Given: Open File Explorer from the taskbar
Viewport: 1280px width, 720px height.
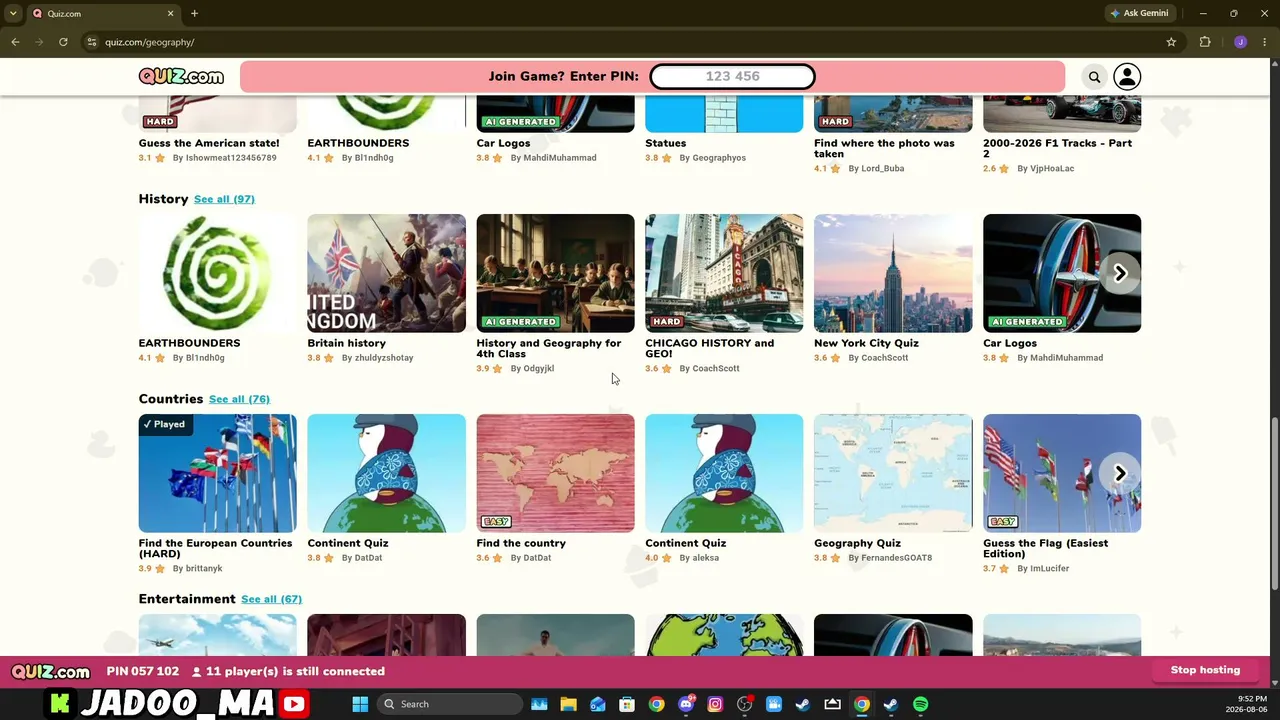Looking at the screenshot, I should [568, 704].
